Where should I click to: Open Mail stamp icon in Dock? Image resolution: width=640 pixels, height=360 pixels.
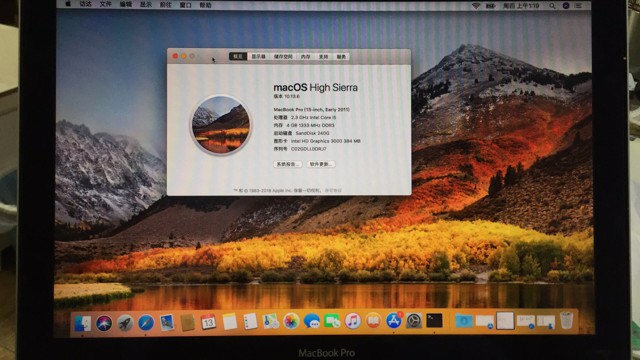tap(167, 322)
